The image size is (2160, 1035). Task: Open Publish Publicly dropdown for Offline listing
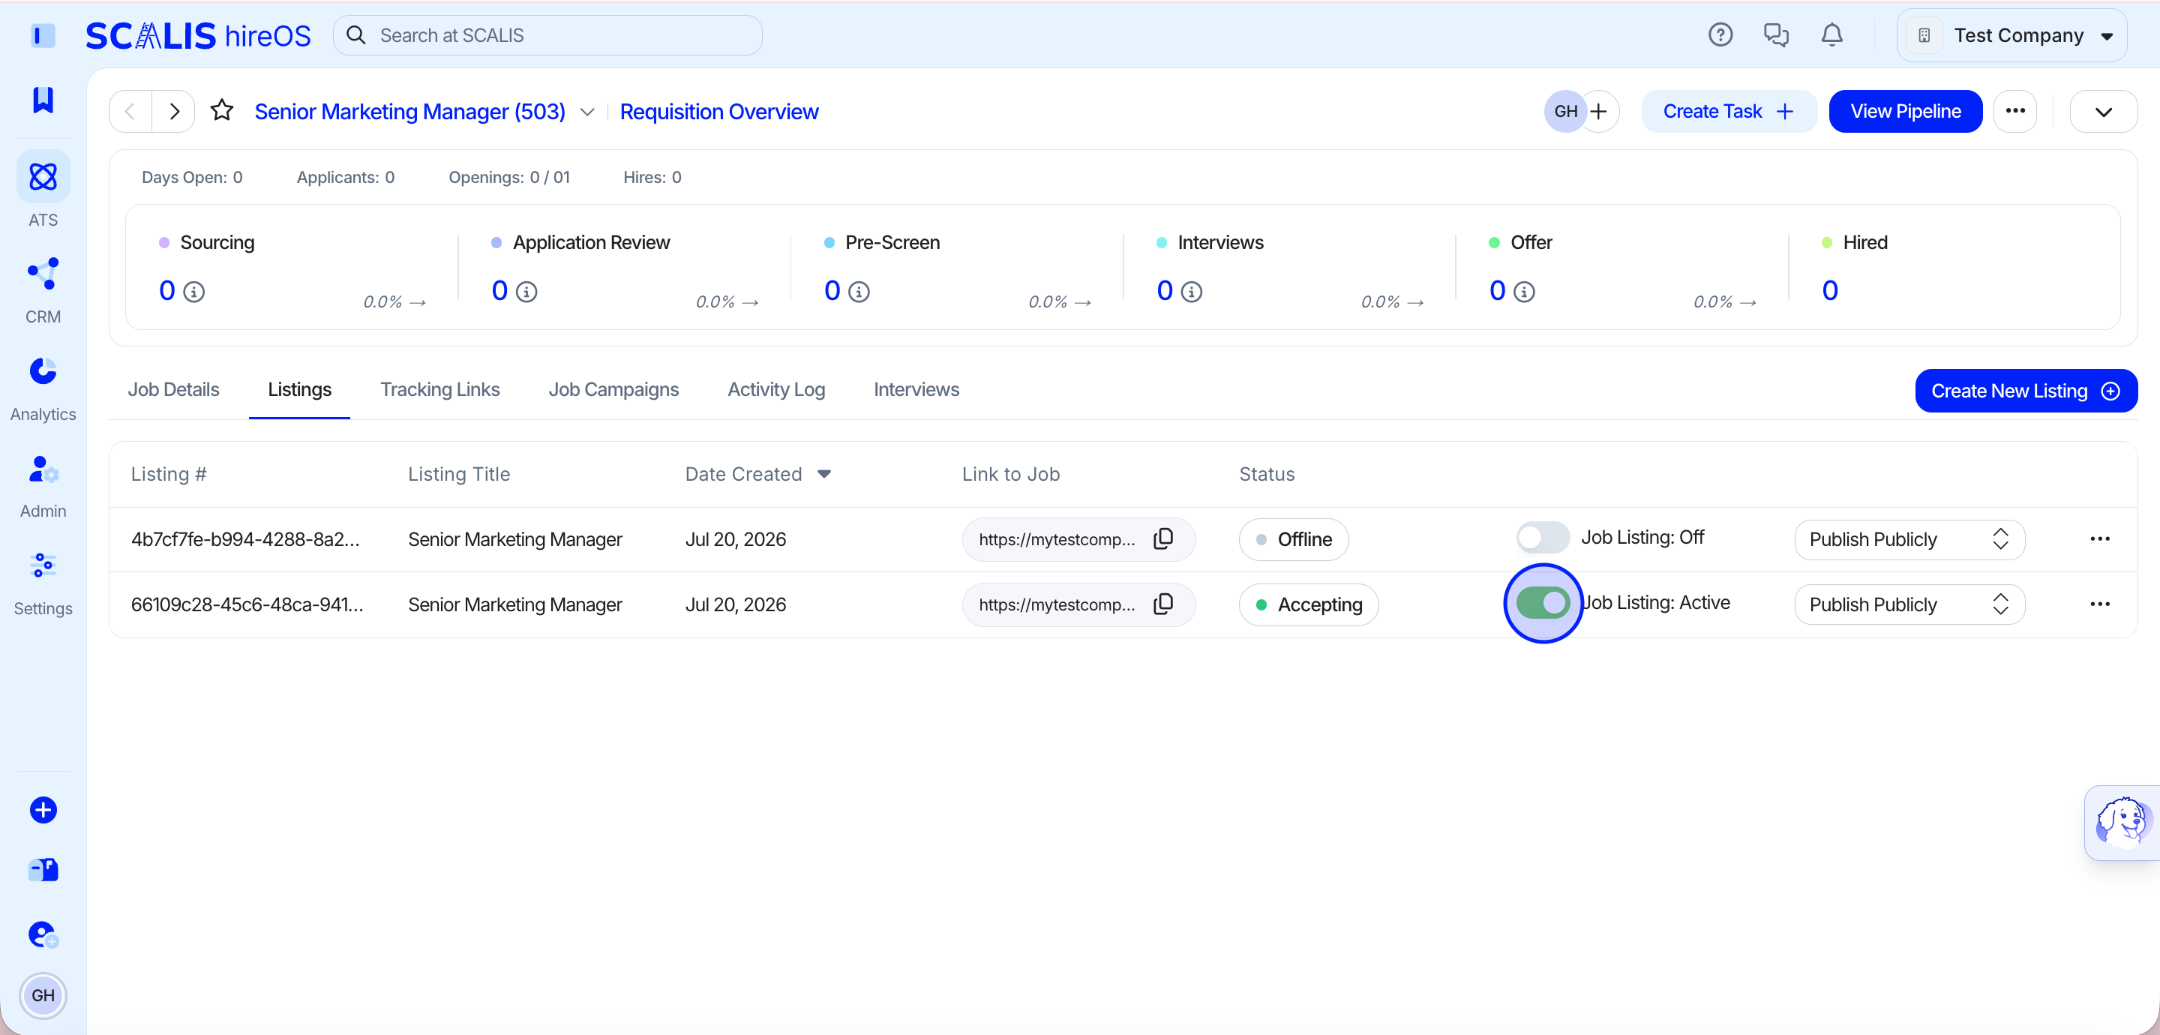[1910, 539]
